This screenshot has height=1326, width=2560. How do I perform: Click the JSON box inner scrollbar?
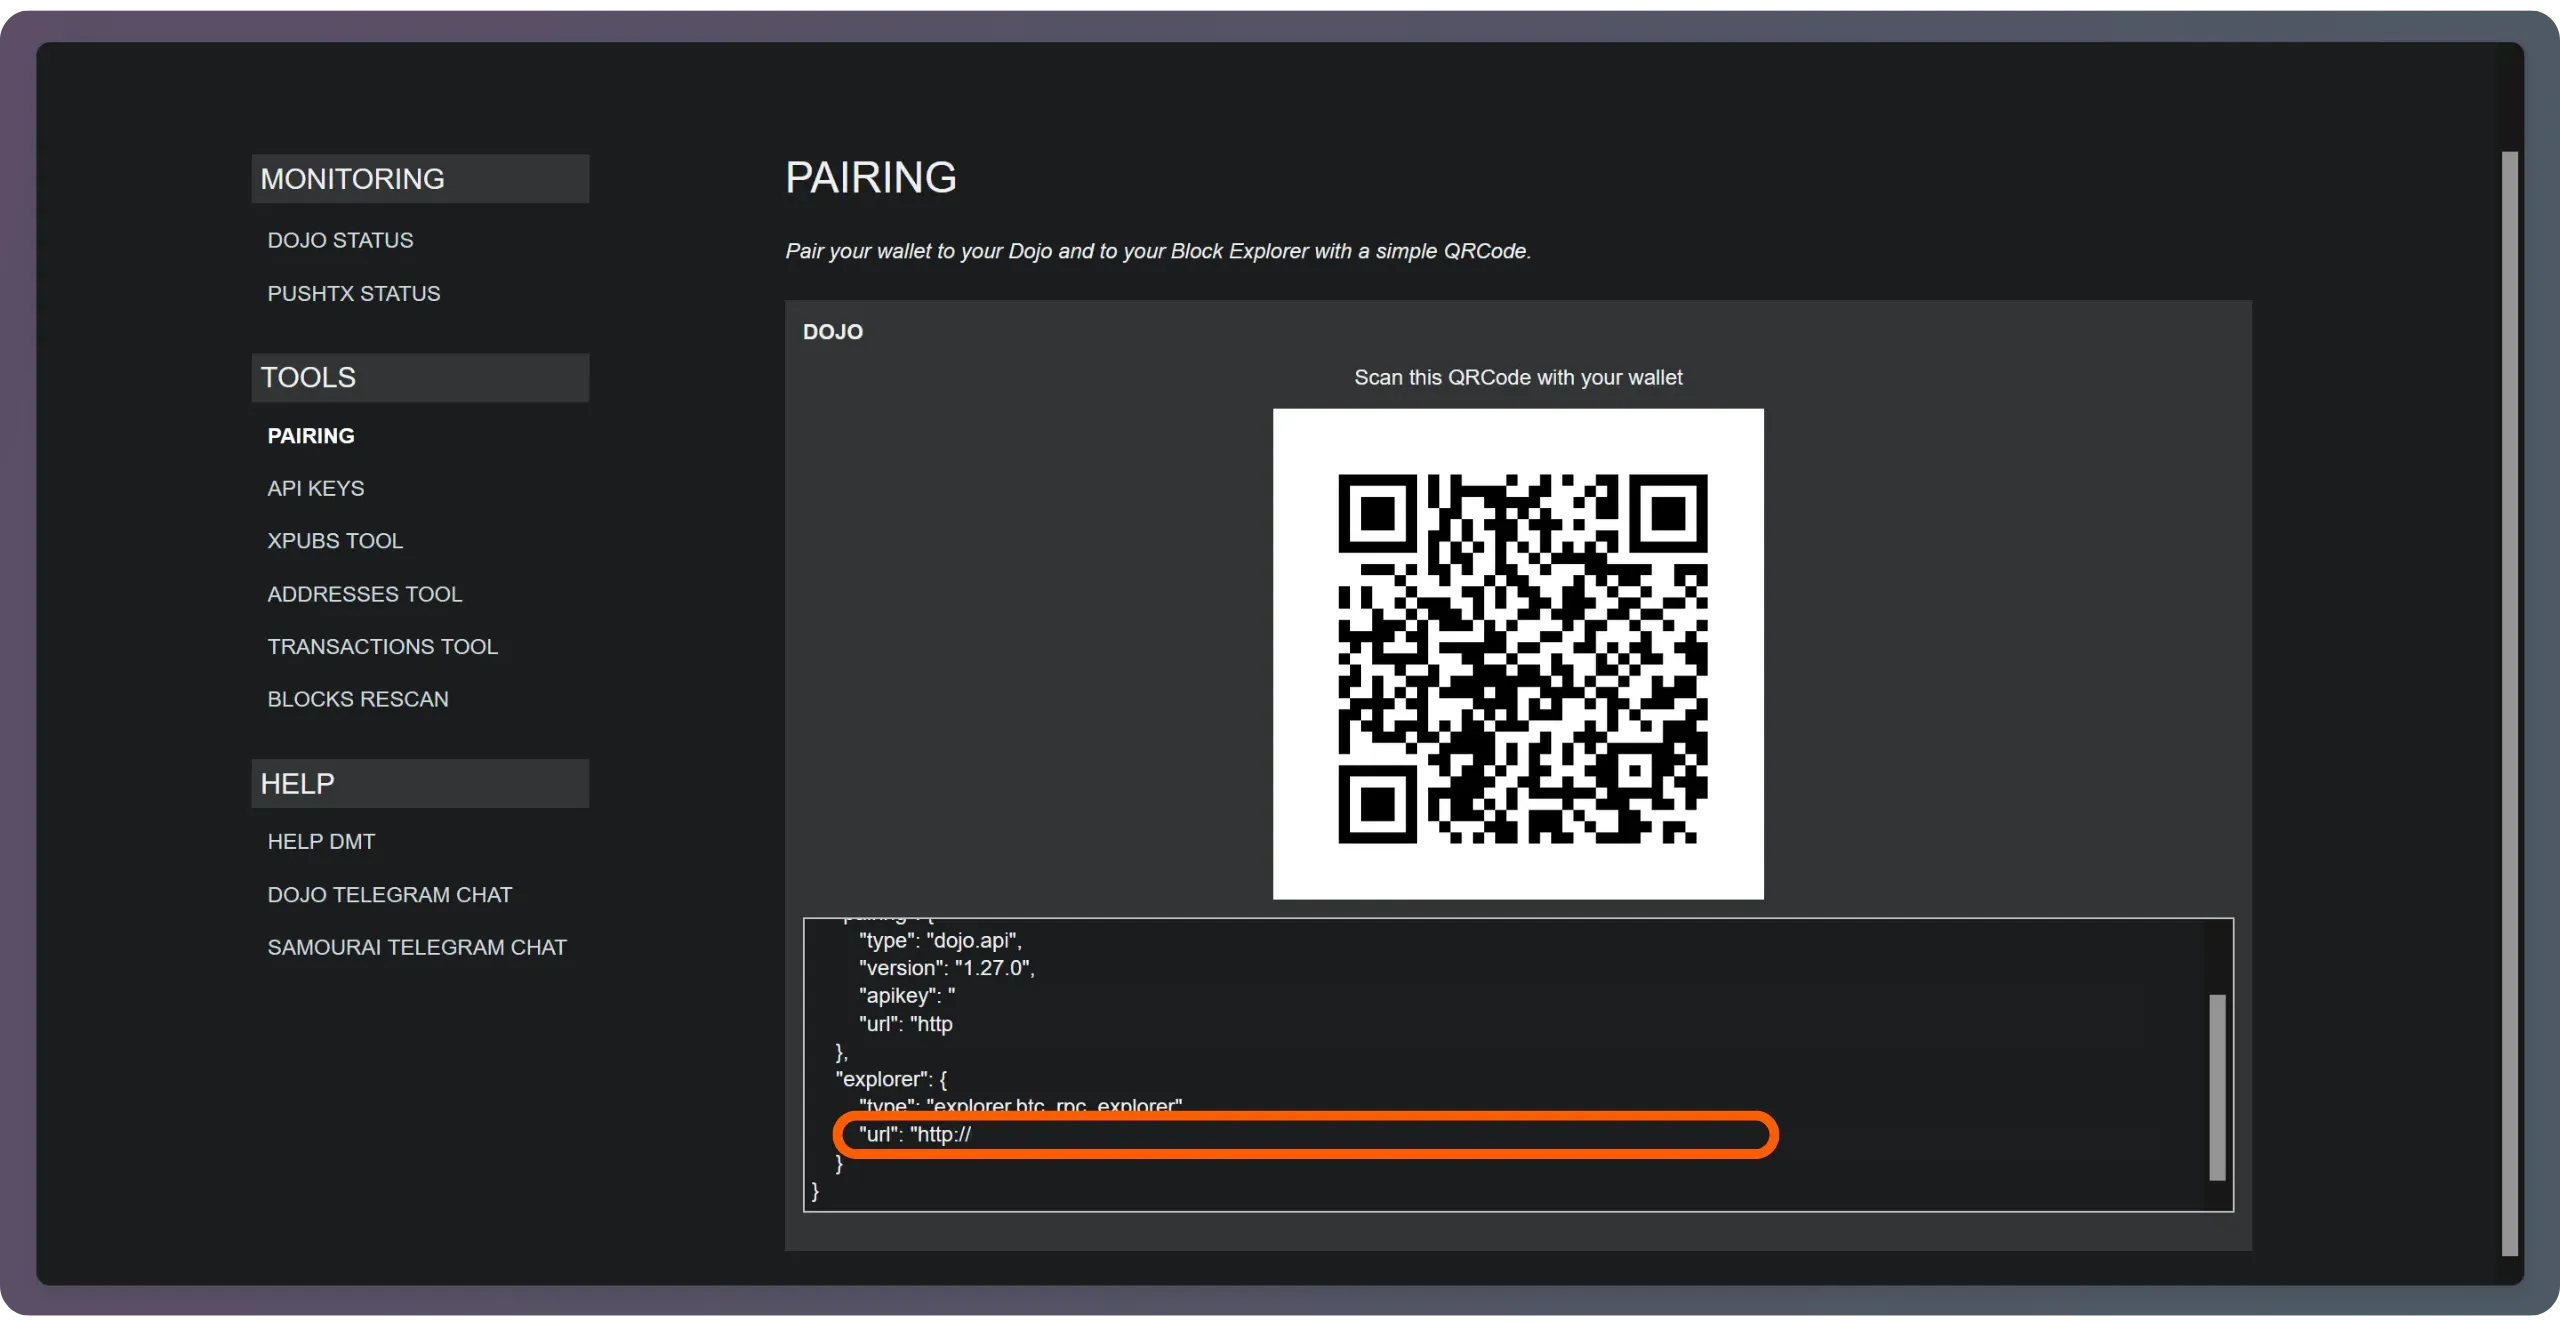click(x=2216, y=1087)
